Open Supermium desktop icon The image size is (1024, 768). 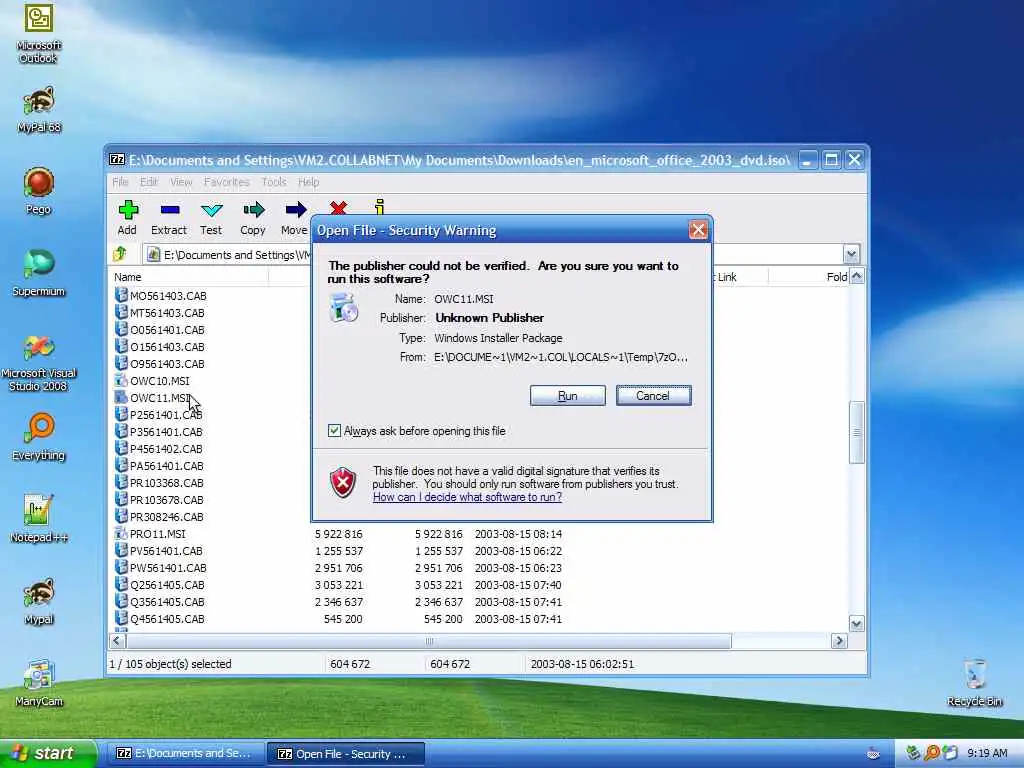(x=39, y=274)
